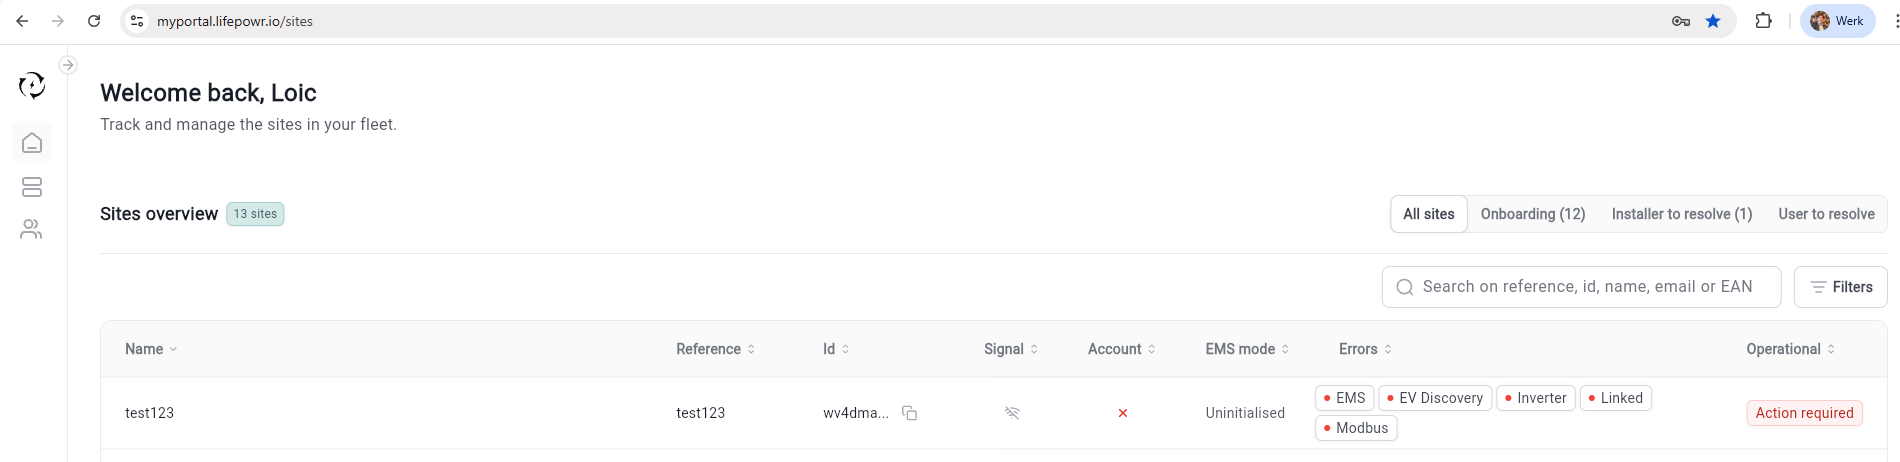This screenshot has height=462, width=1900.
Task: Switch to Onboarding (12) tab
Action: (x=1532, y=214)
